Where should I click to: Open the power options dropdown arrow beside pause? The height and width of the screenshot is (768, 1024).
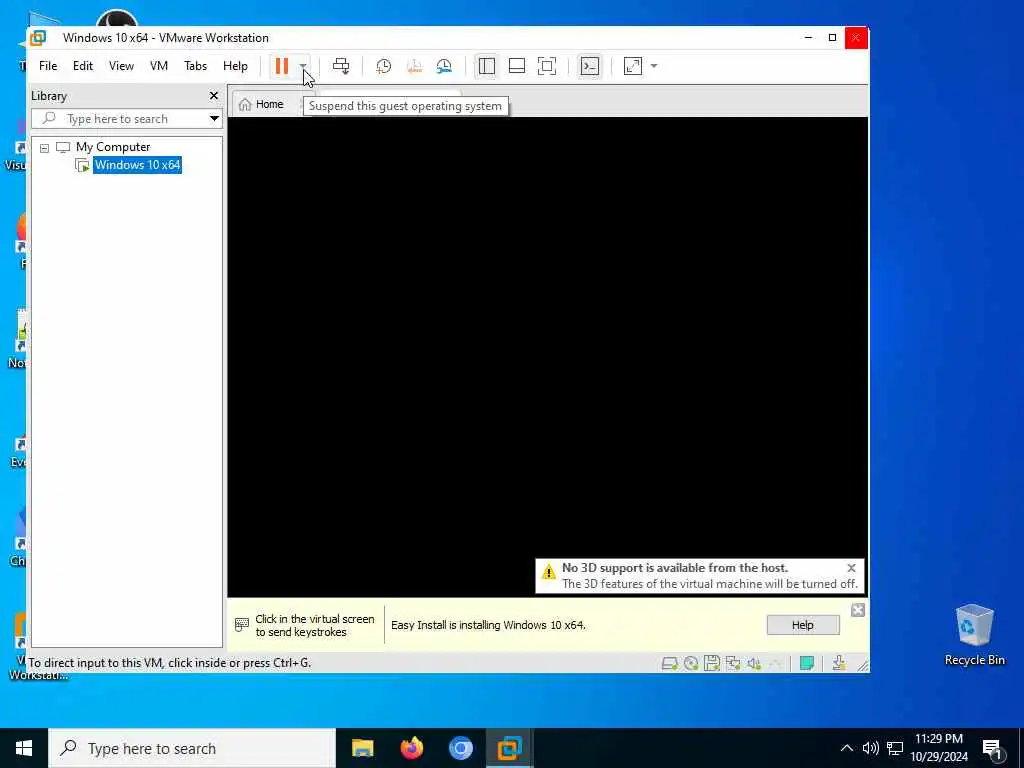pyautogui.click(x=303, y=66)
